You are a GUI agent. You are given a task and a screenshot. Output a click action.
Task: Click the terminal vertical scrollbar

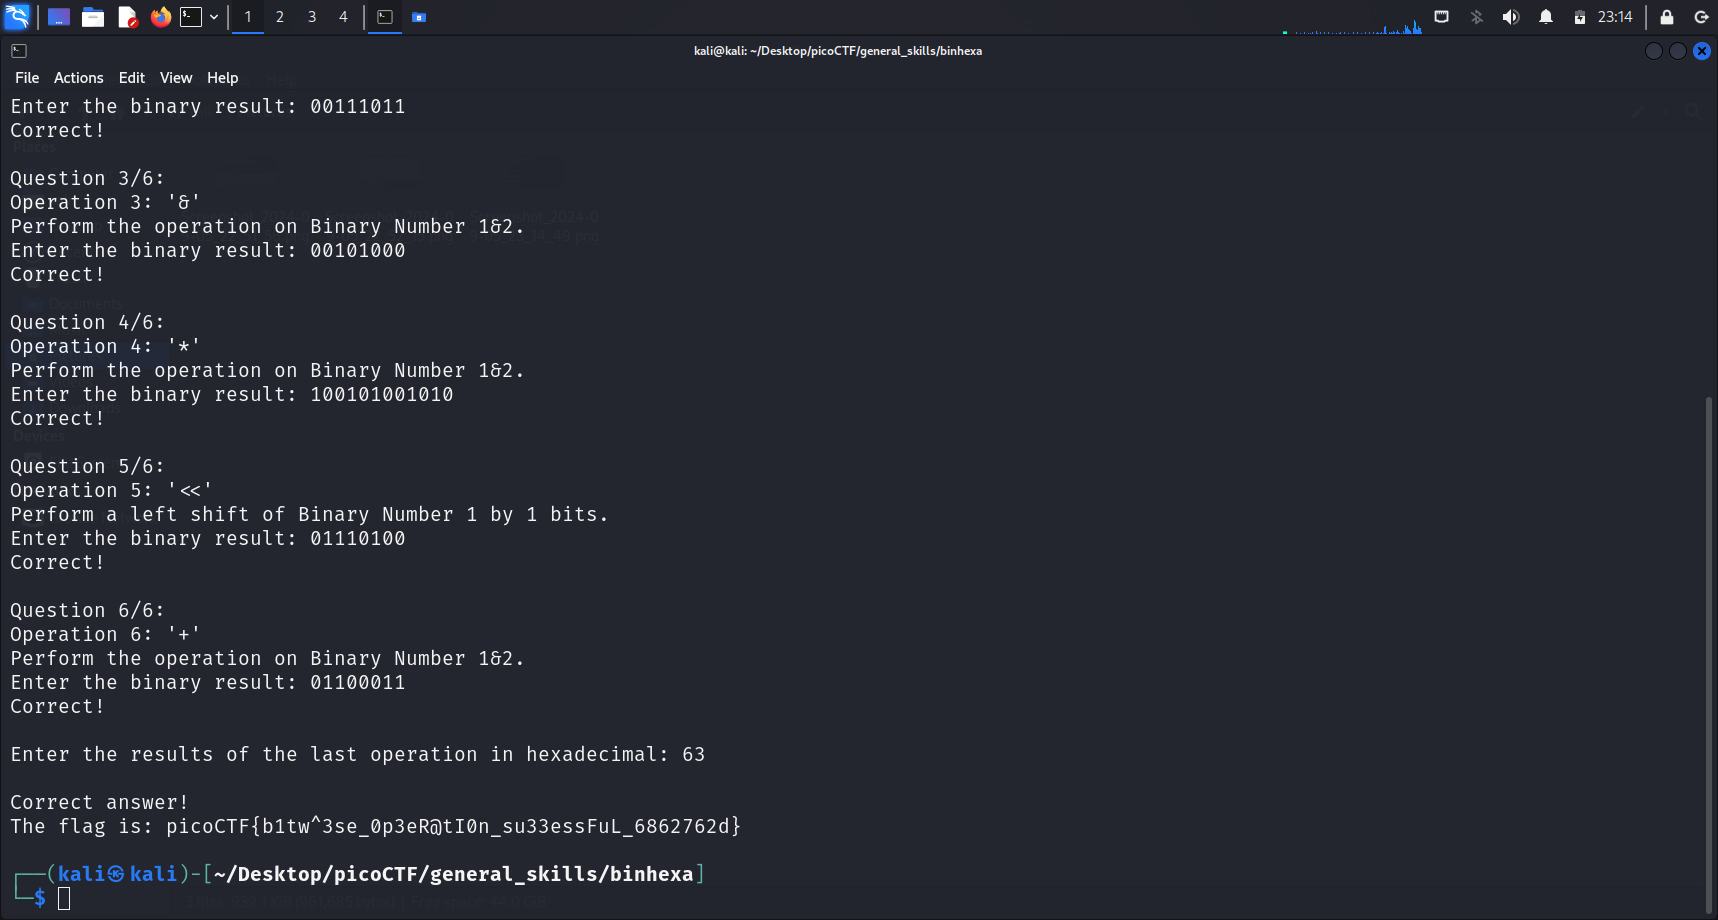pyautogui.click(x=1708, y=650)
